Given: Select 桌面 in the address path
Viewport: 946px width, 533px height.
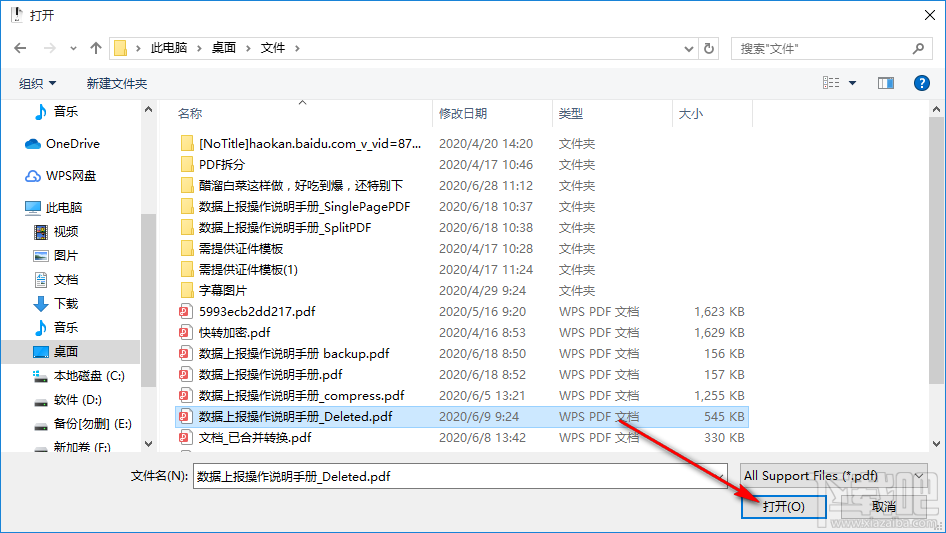Looking at the screenshot, I should [224, 48].
